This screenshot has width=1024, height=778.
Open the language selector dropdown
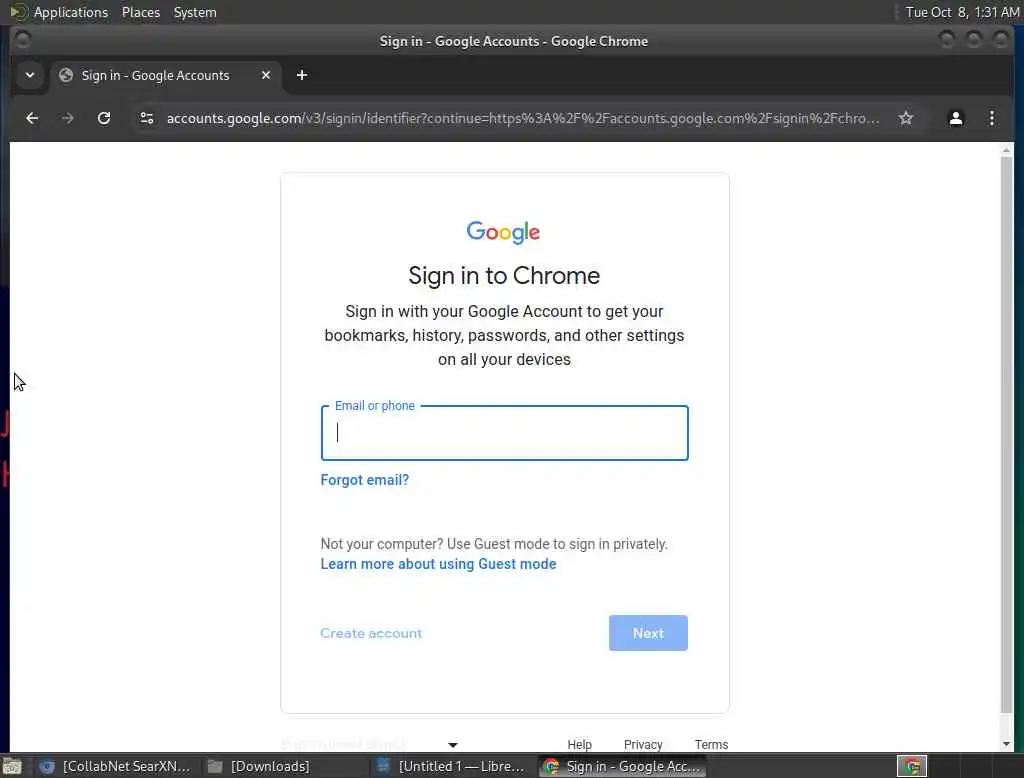point(370,745)
